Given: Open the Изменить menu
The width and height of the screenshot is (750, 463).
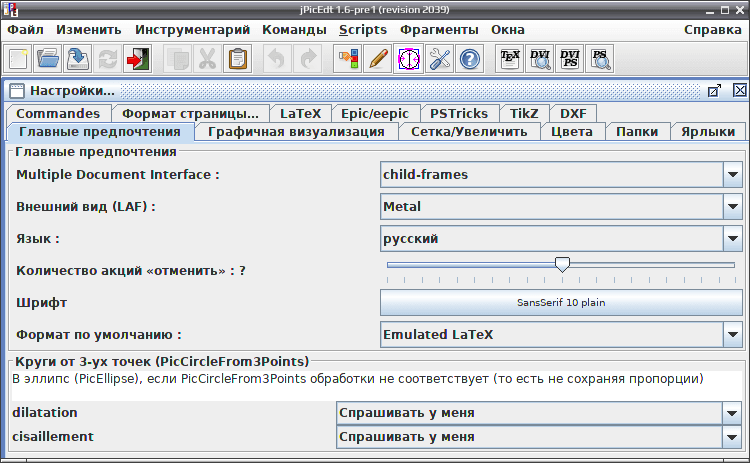Looking at the screenshot, I should (x=89, y=30).
